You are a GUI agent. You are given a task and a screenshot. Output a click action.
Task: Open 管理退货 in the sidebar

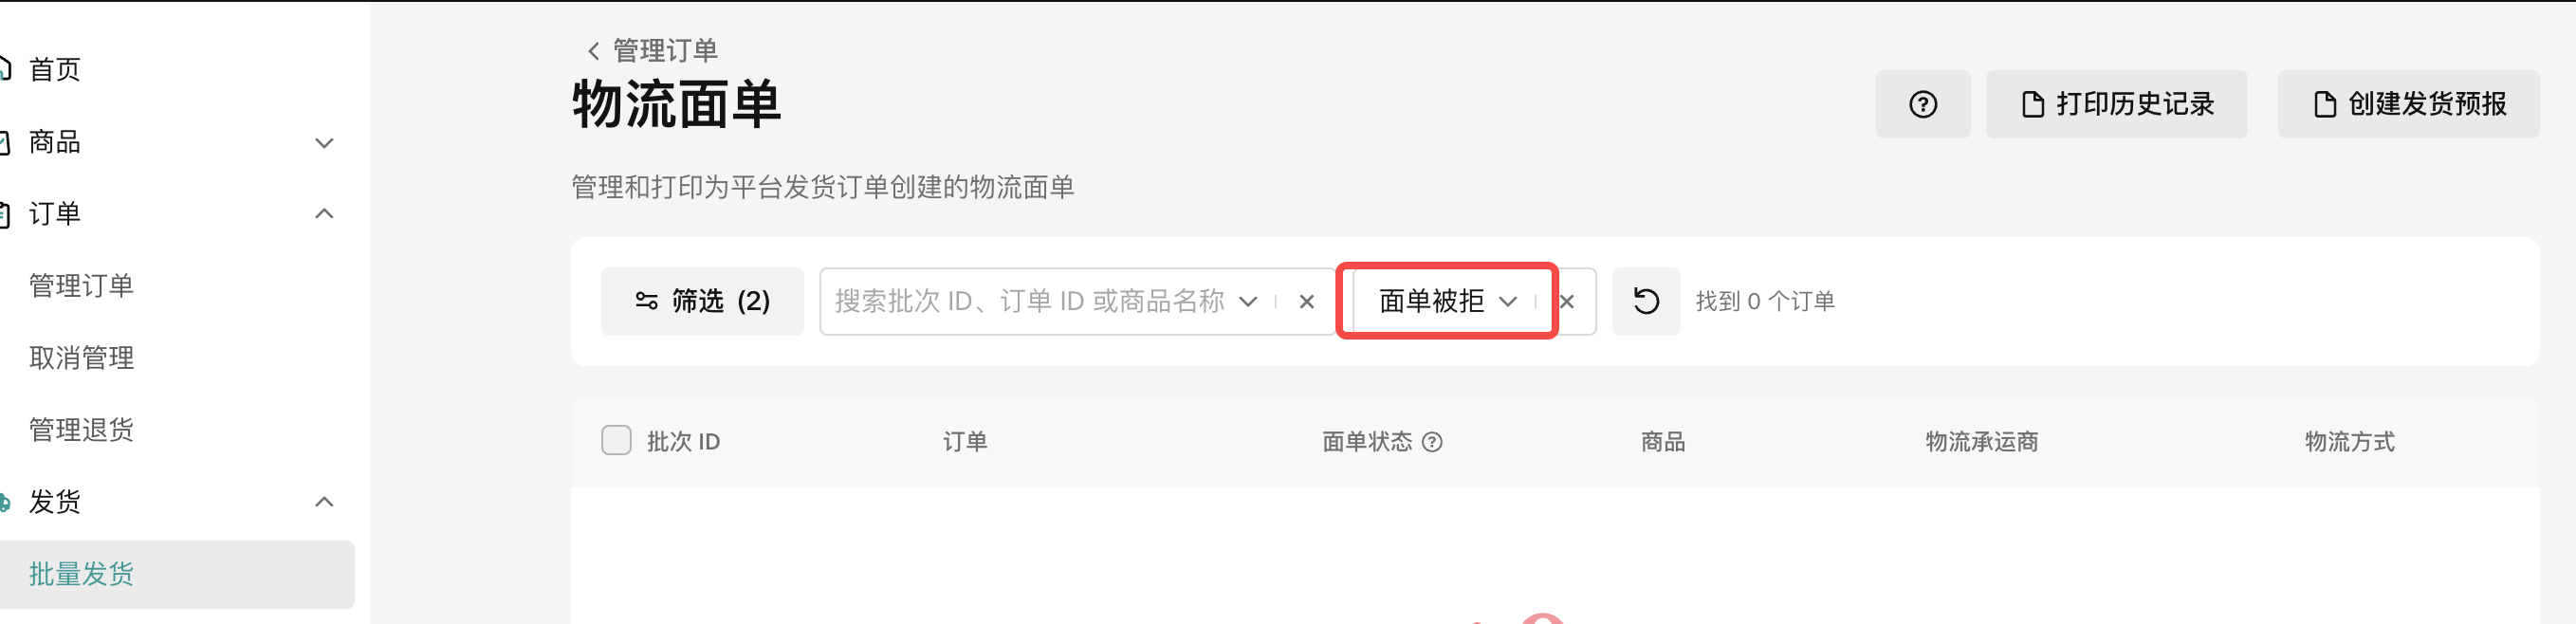tap(81, 430)
